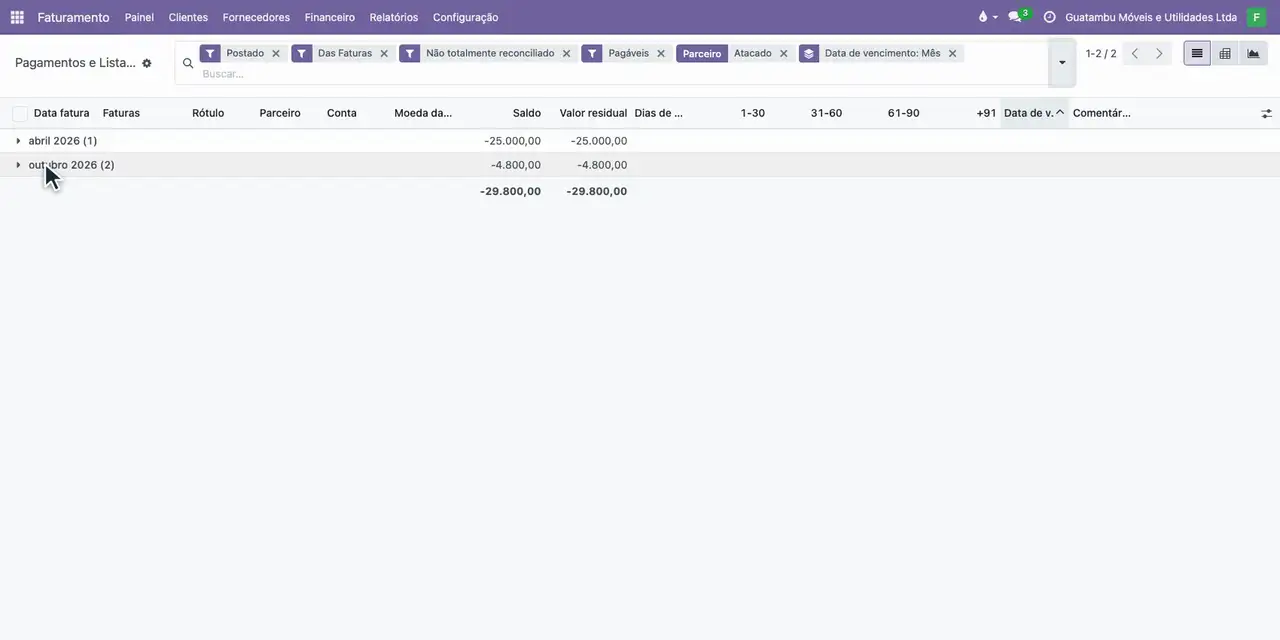Sort by Data de vencimento column header

click(x=1034, y=114)
